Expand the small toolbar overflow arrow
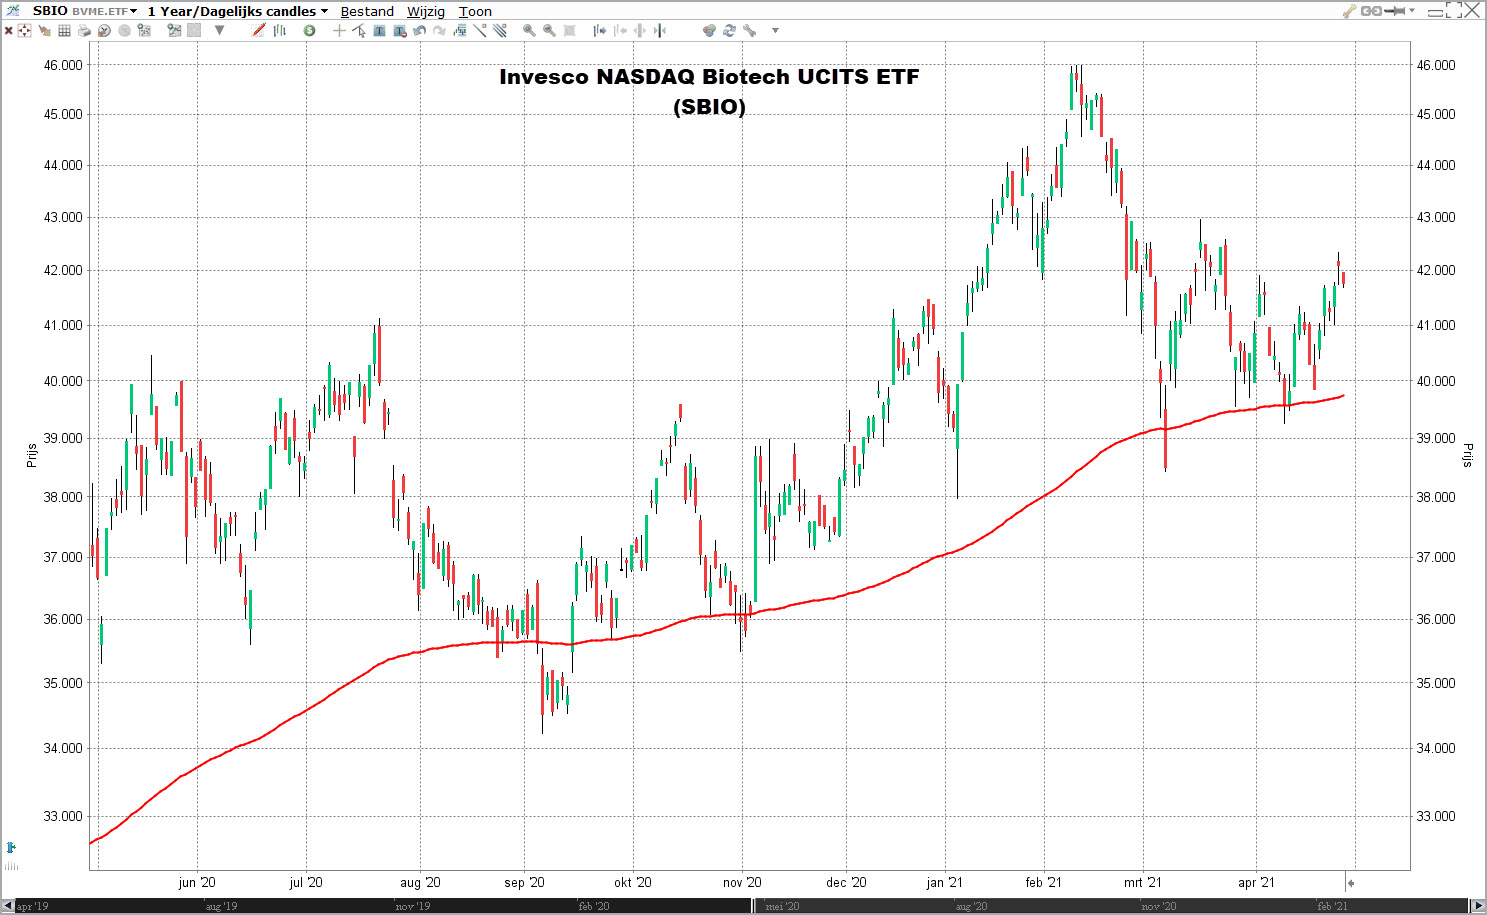 click(775, 31)
